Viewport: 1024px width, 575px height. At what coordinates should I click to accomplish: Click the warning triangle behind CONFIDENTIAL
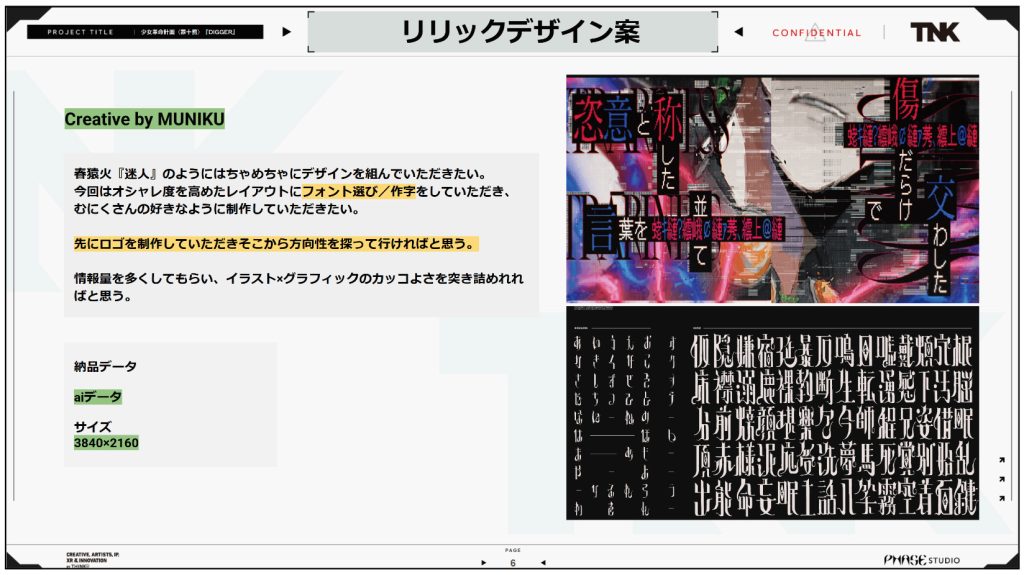click(814, 33)
